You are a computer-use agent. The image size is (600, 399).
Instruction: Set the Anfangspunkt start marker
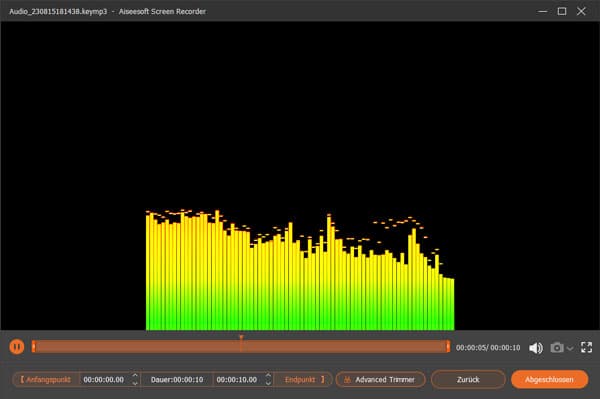click(46, 379)
